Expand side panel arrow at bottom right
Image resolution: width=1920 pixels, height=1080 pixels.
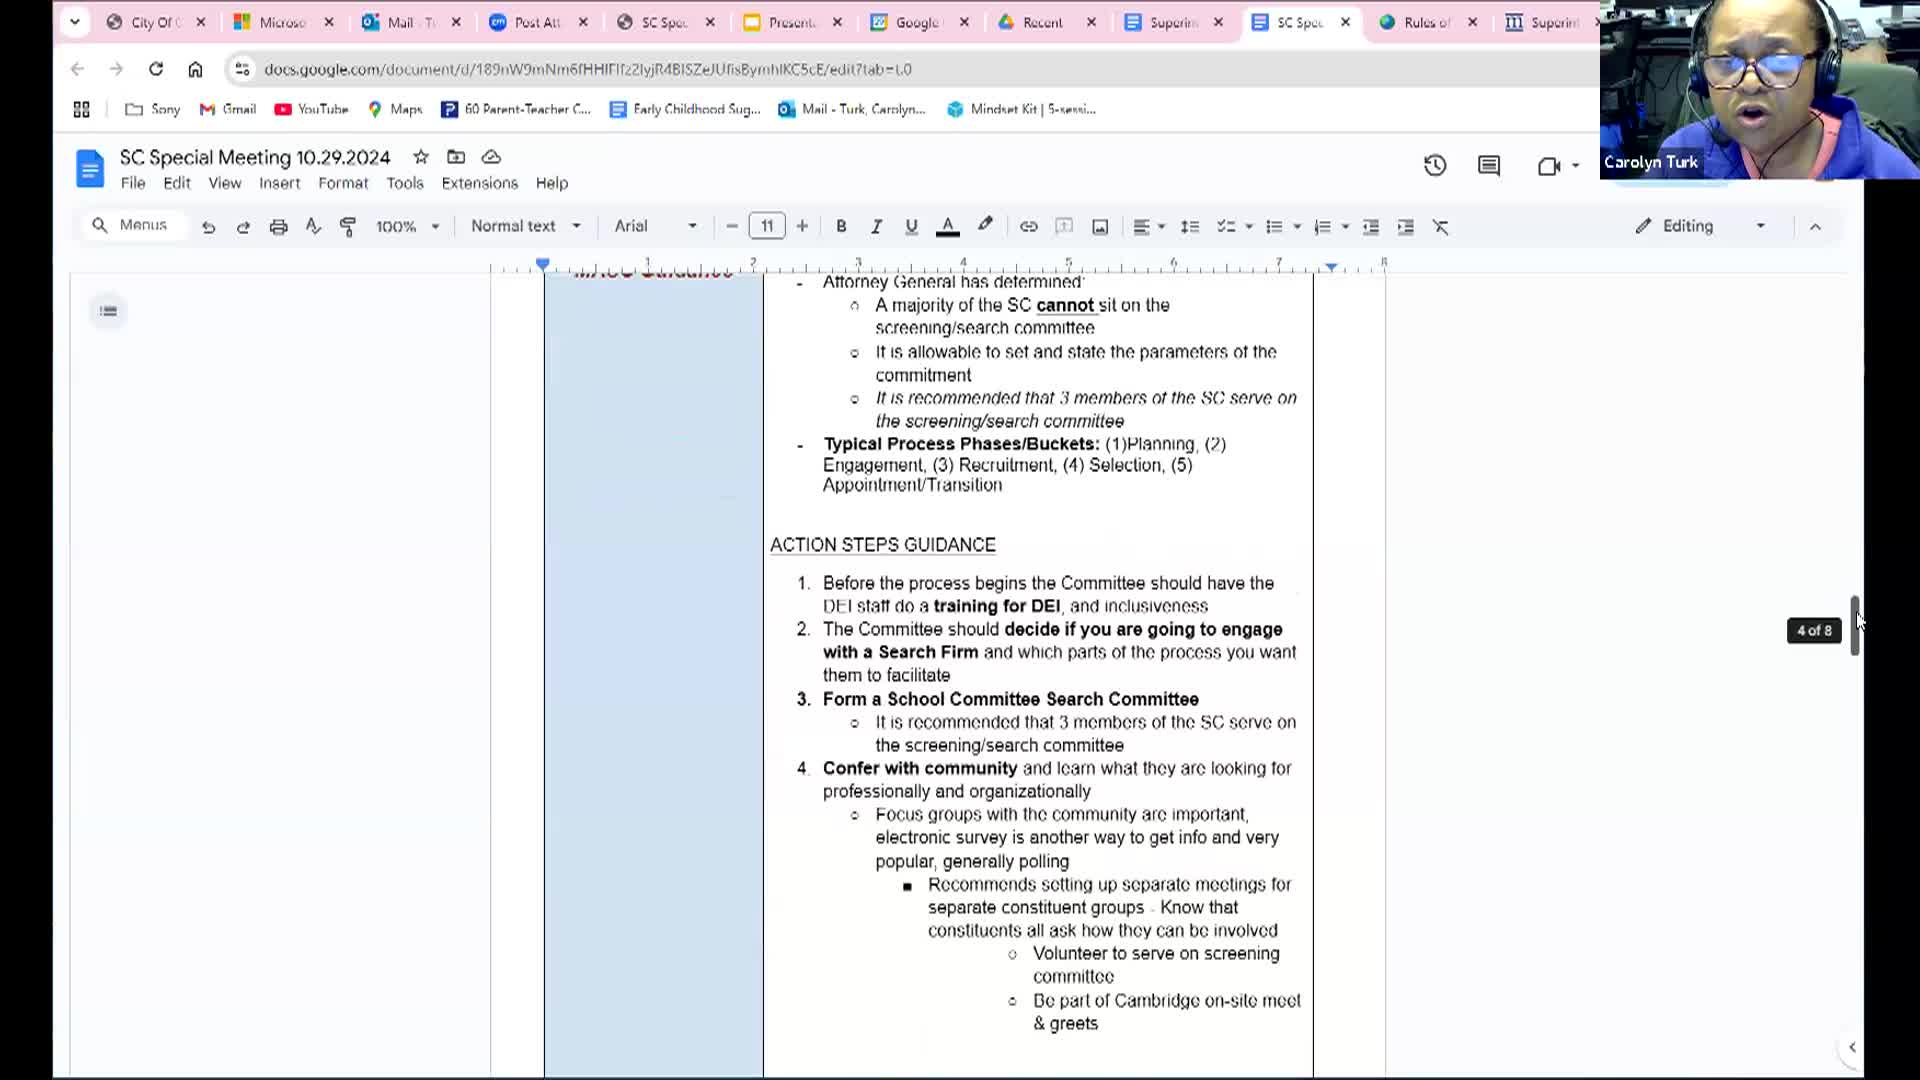pos(1852,1047)
